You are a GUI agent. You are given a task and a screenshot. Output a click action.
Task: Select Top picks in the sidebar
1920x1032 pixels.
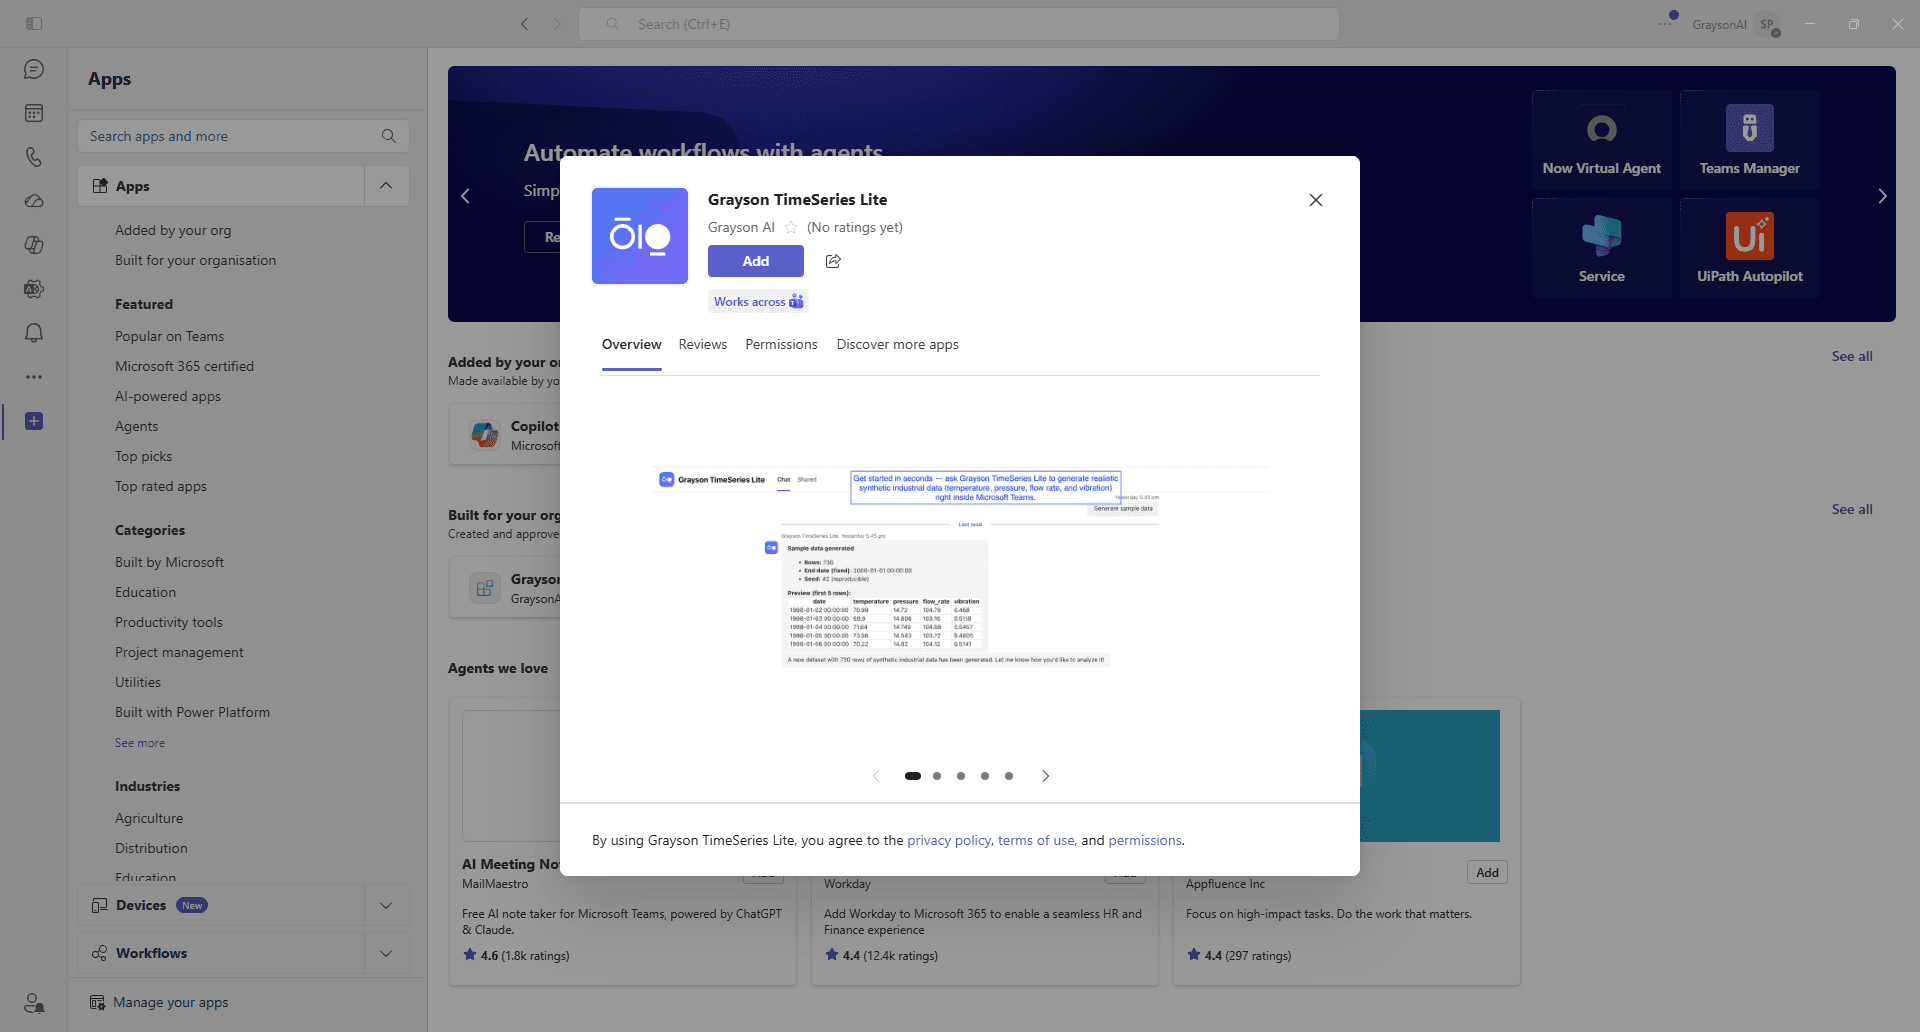click(143, 456)
